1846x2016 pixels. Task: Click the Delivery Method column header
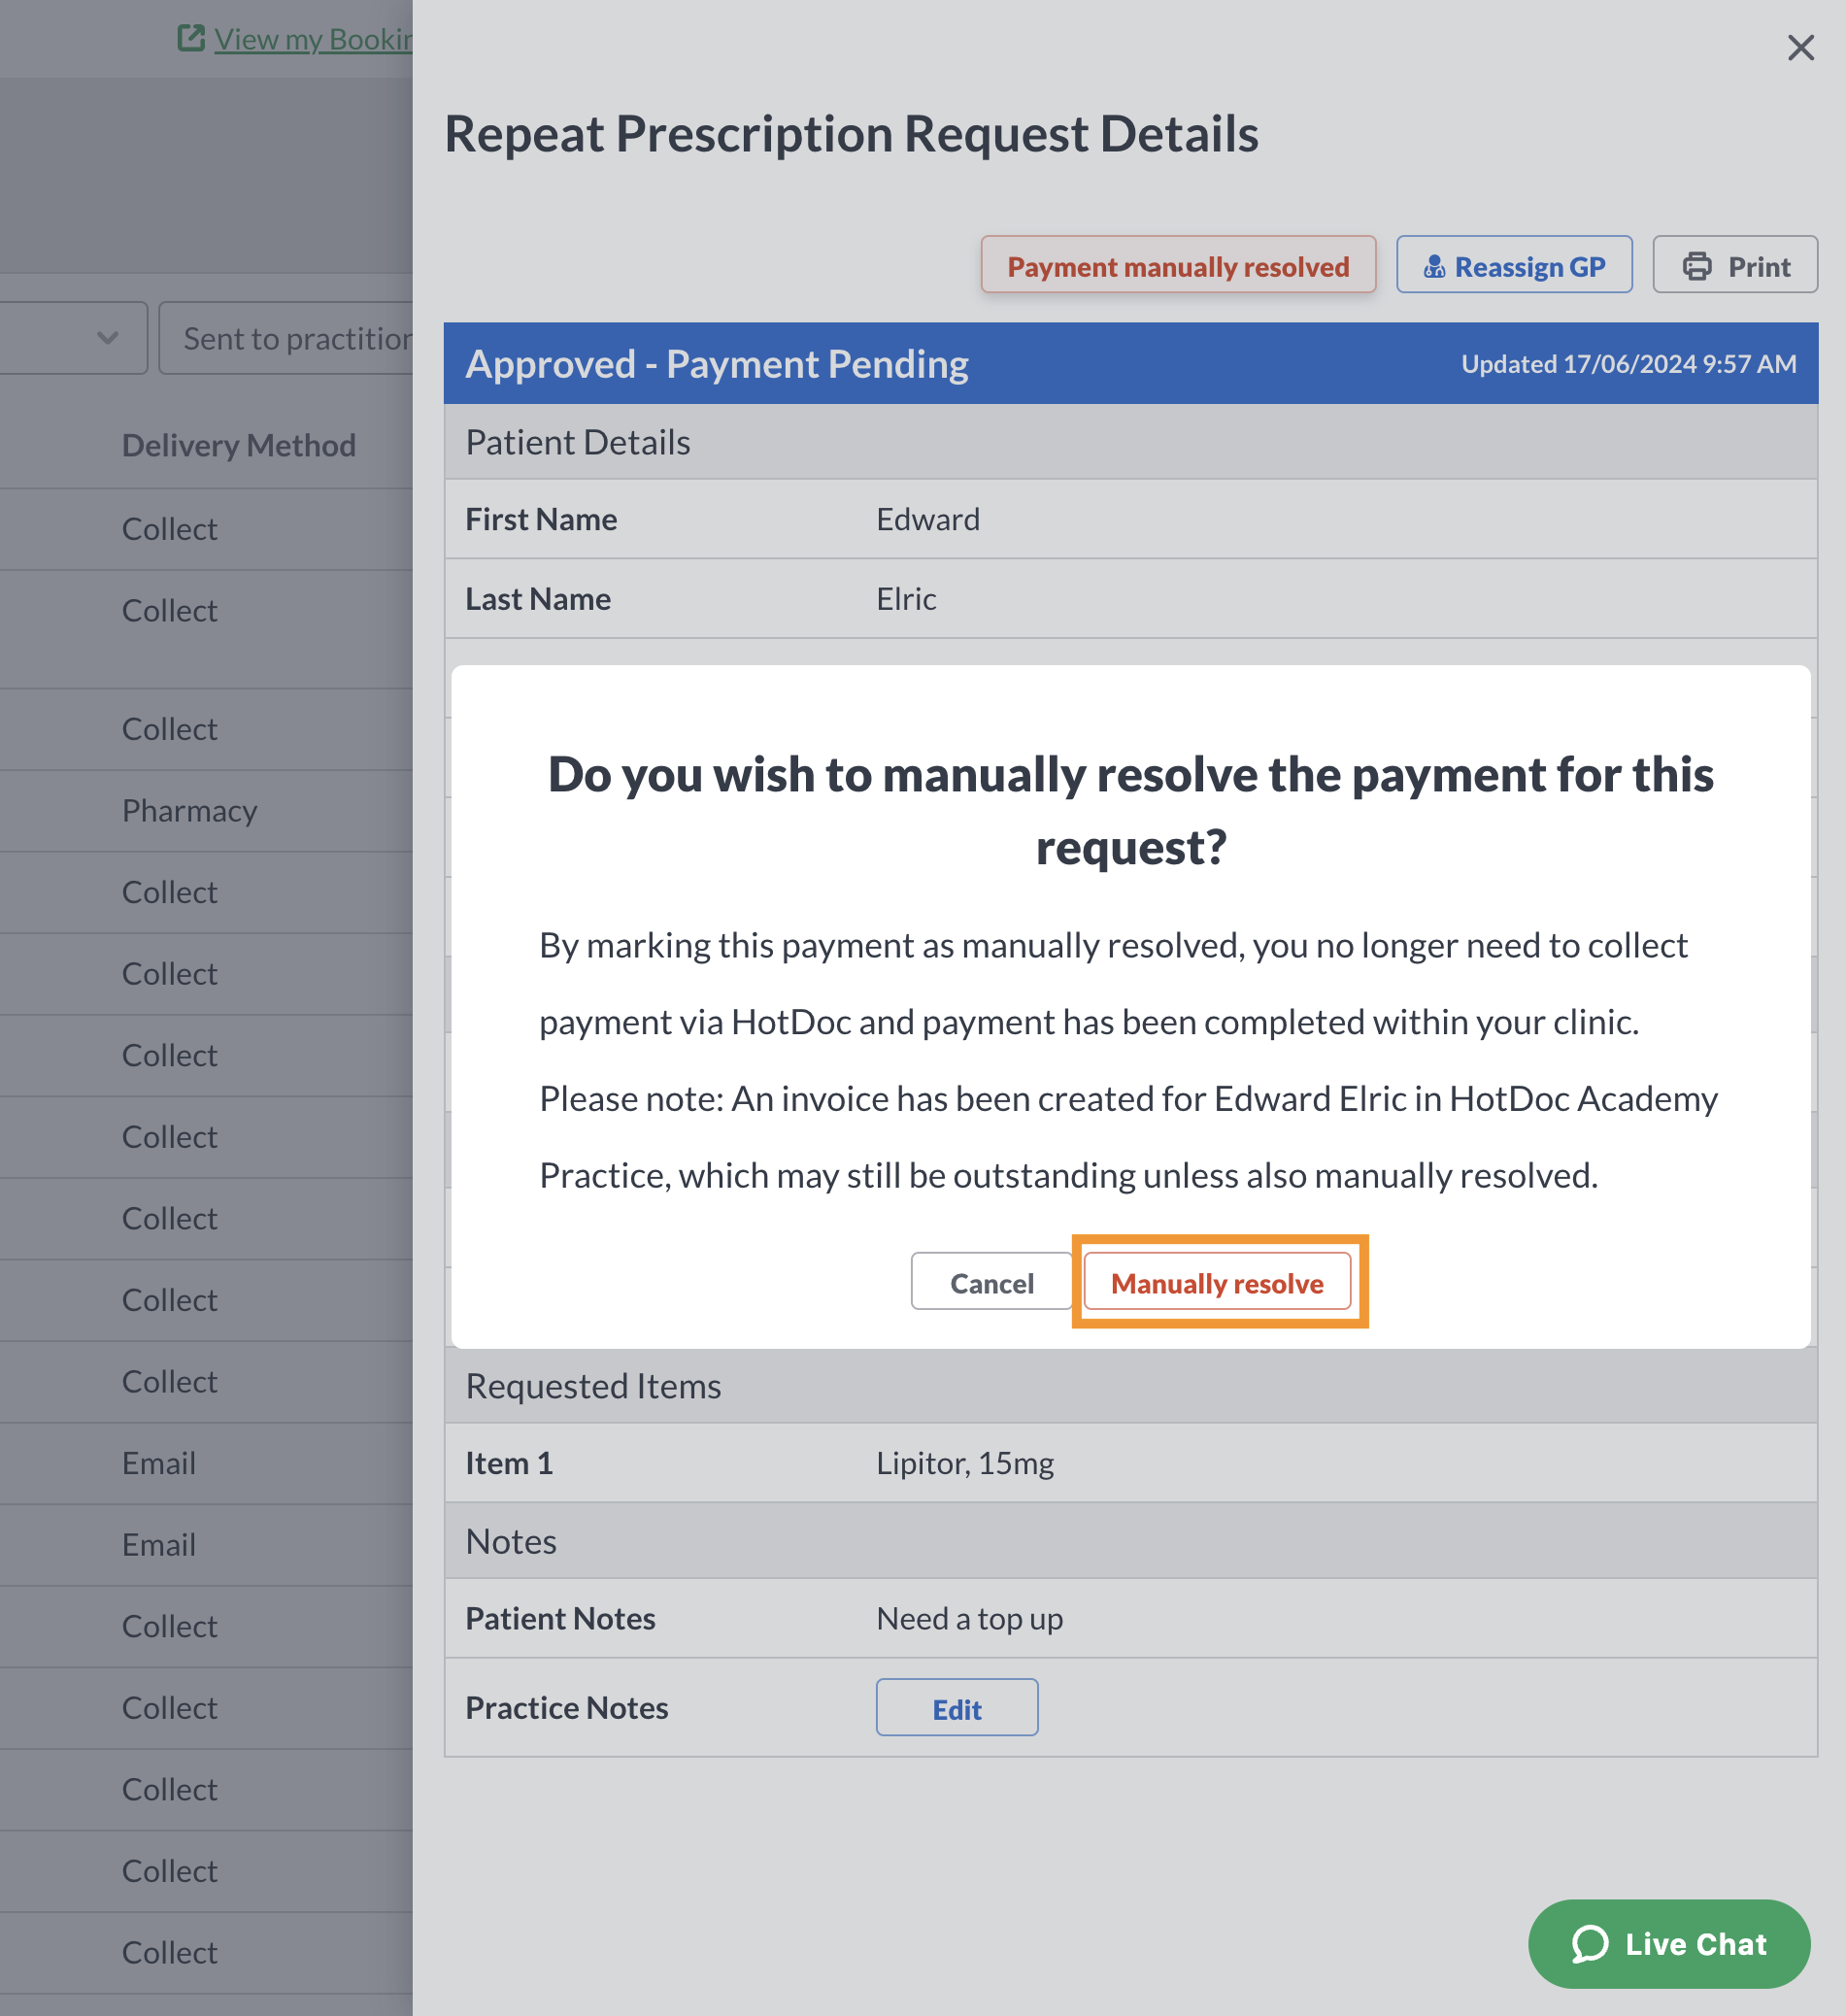point(239,445)
